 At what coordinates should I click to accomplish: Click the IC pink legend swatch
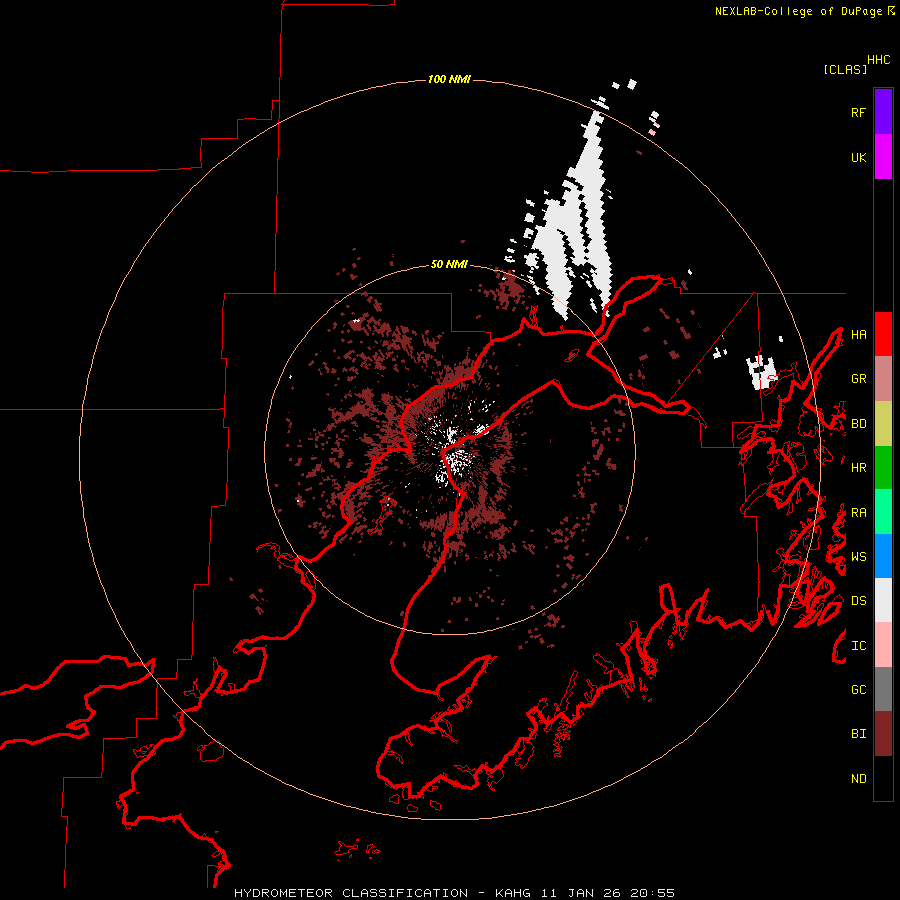pos(883,645)
